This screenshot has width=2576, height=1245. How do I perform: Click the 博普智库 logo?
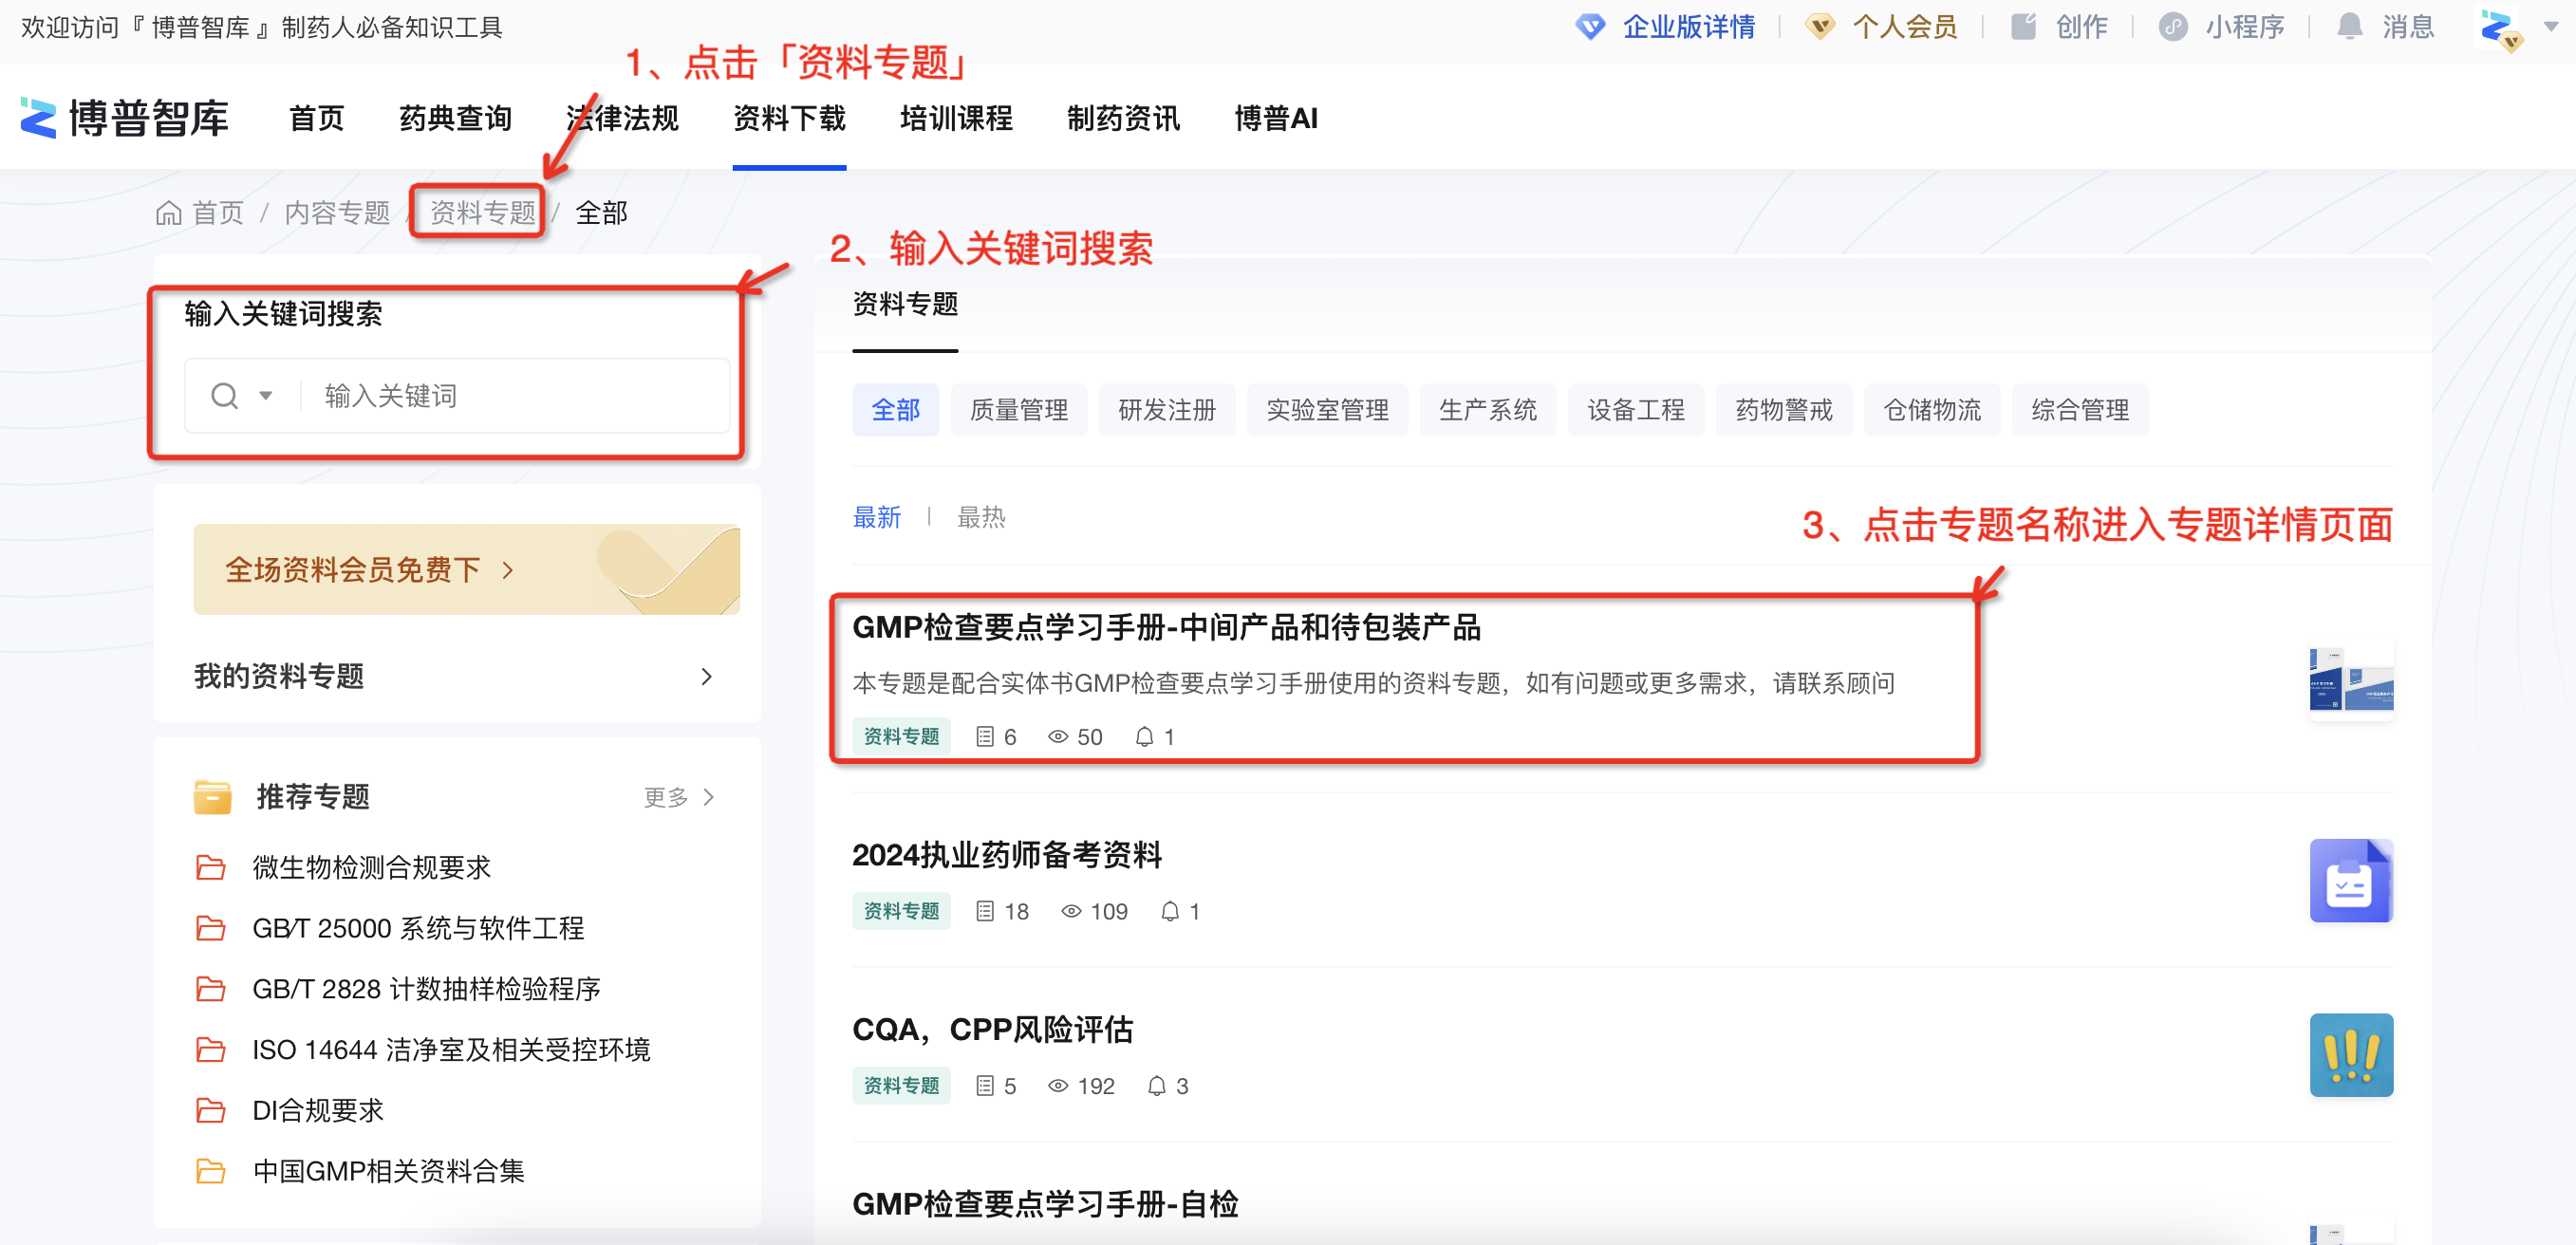pos(124,118)
